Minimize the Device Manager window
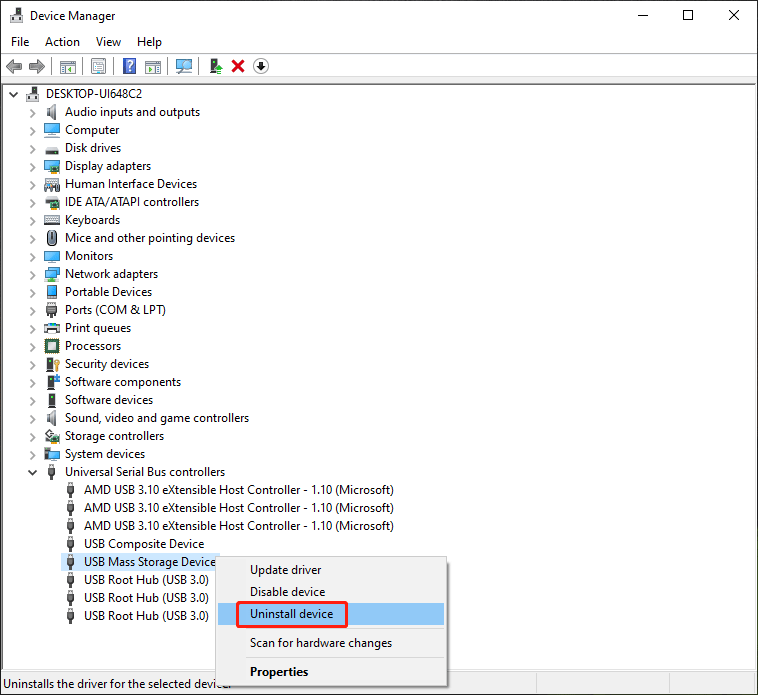Viewport: 758px width, 695px height. (x=642, y=15)
